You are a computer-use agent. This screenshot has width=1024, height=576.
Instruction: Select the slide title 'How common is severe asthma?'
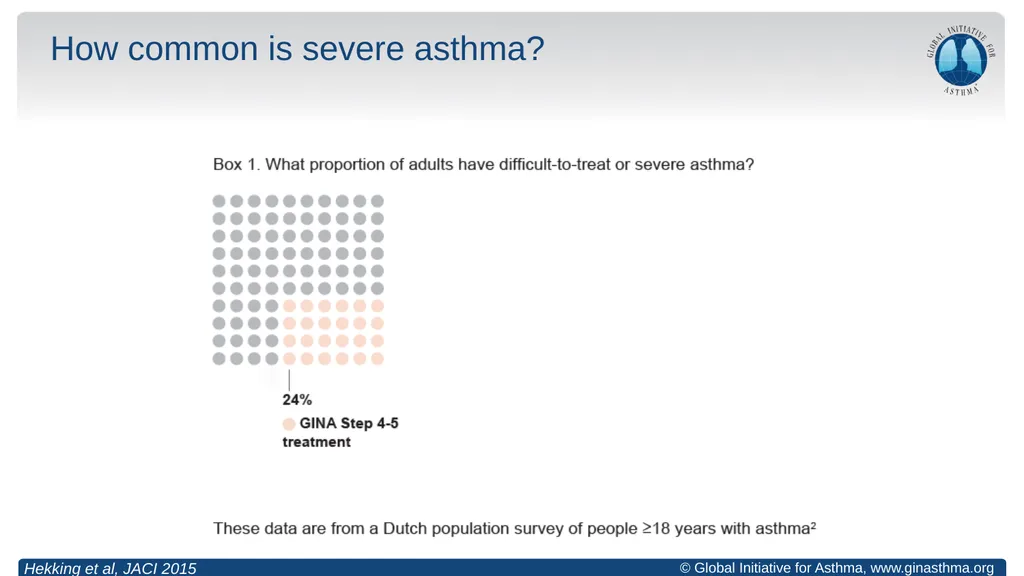tap(297, 49)
